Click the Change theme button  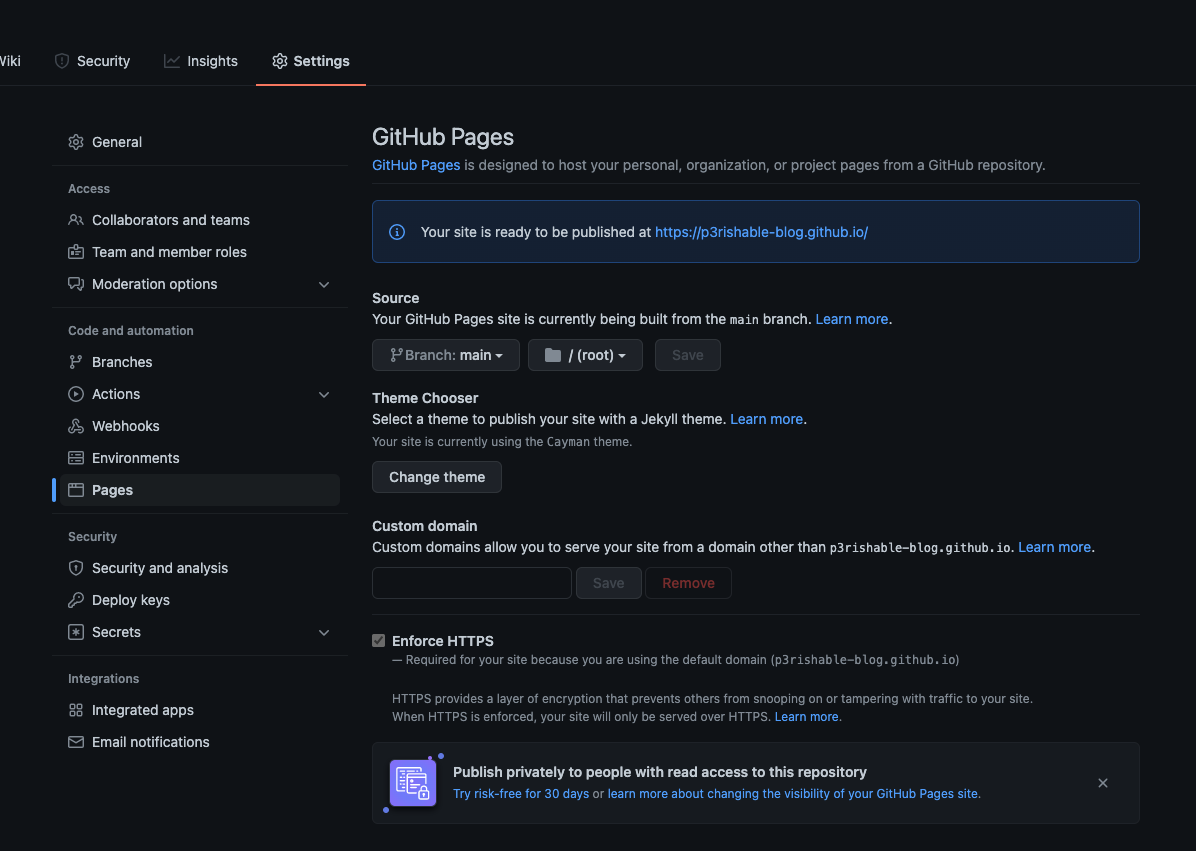pos(437,477)
